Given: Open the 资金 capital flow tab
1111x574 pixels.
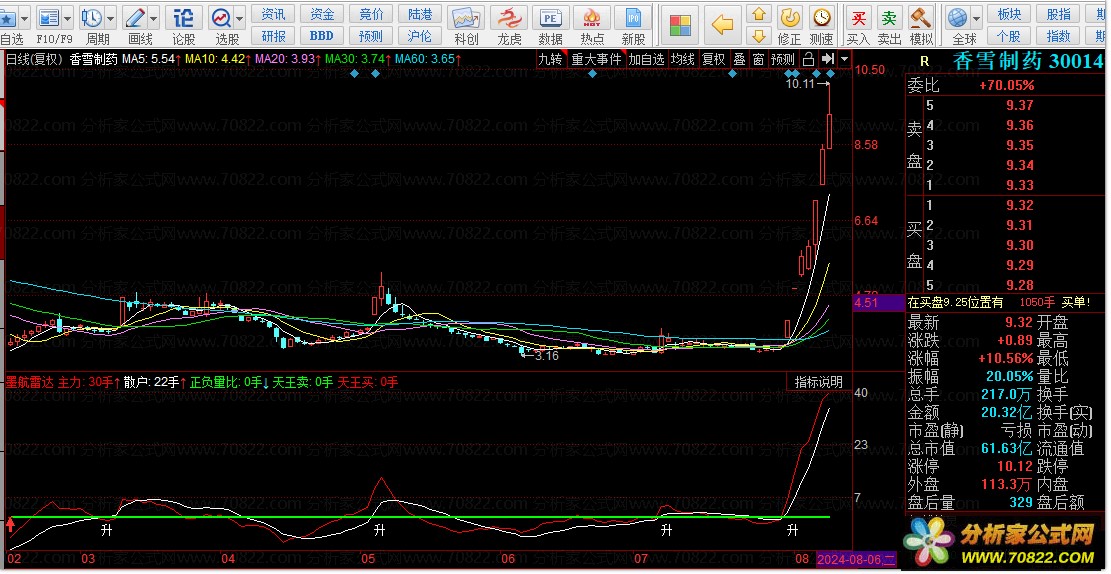Looking at the screenshot, I should click(322, 14).
